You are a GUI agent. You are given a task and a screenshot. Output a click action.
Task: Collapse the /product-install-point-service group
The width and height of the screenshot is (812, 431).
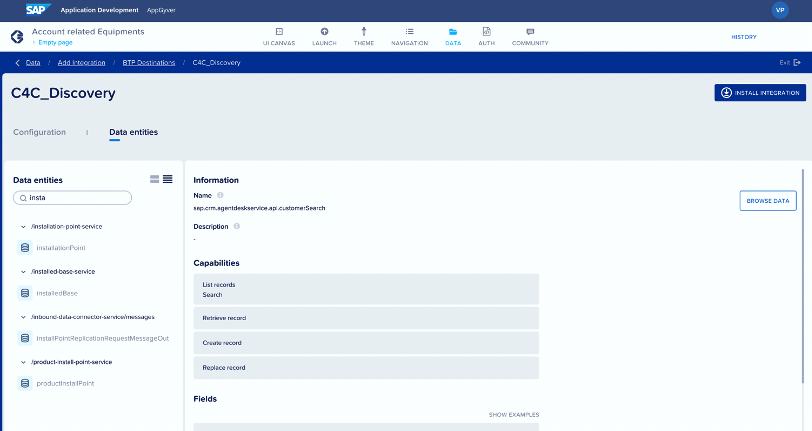tap(23, 362)
